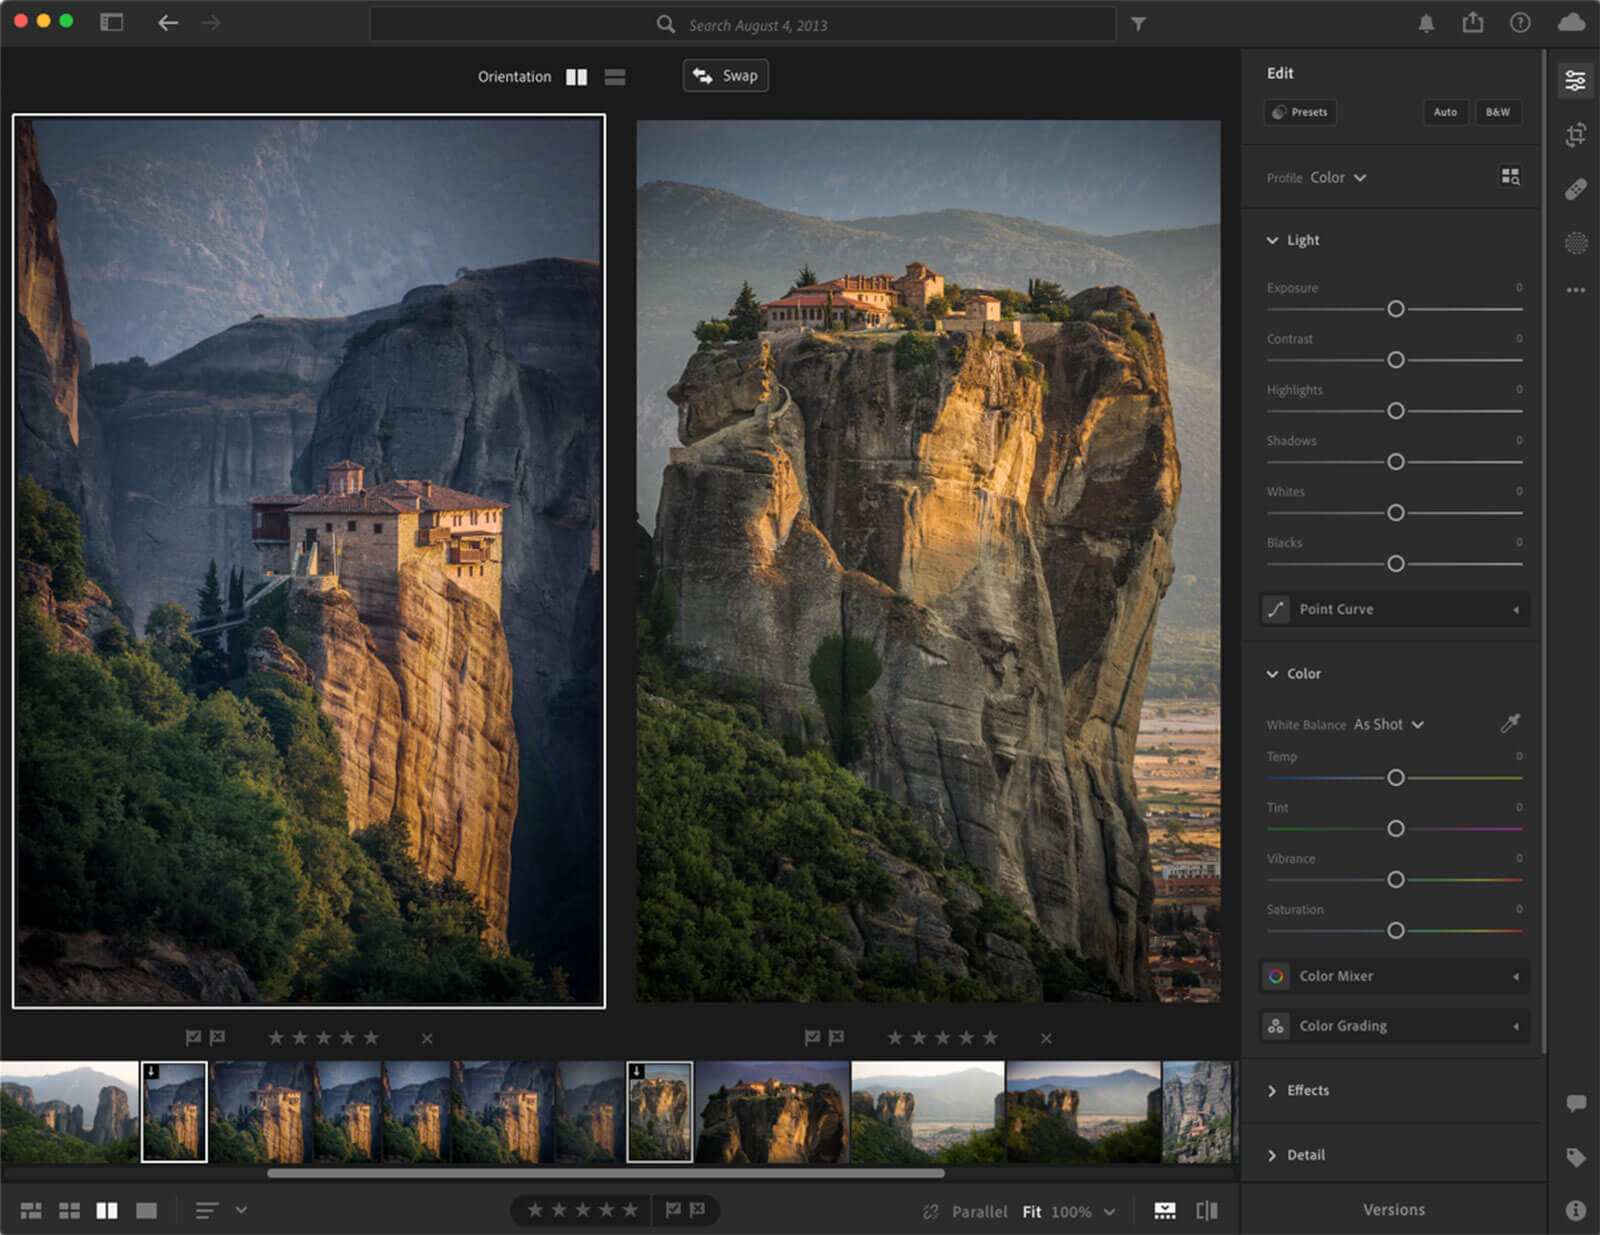Open the filter funnel icon

click(1138, 24)
